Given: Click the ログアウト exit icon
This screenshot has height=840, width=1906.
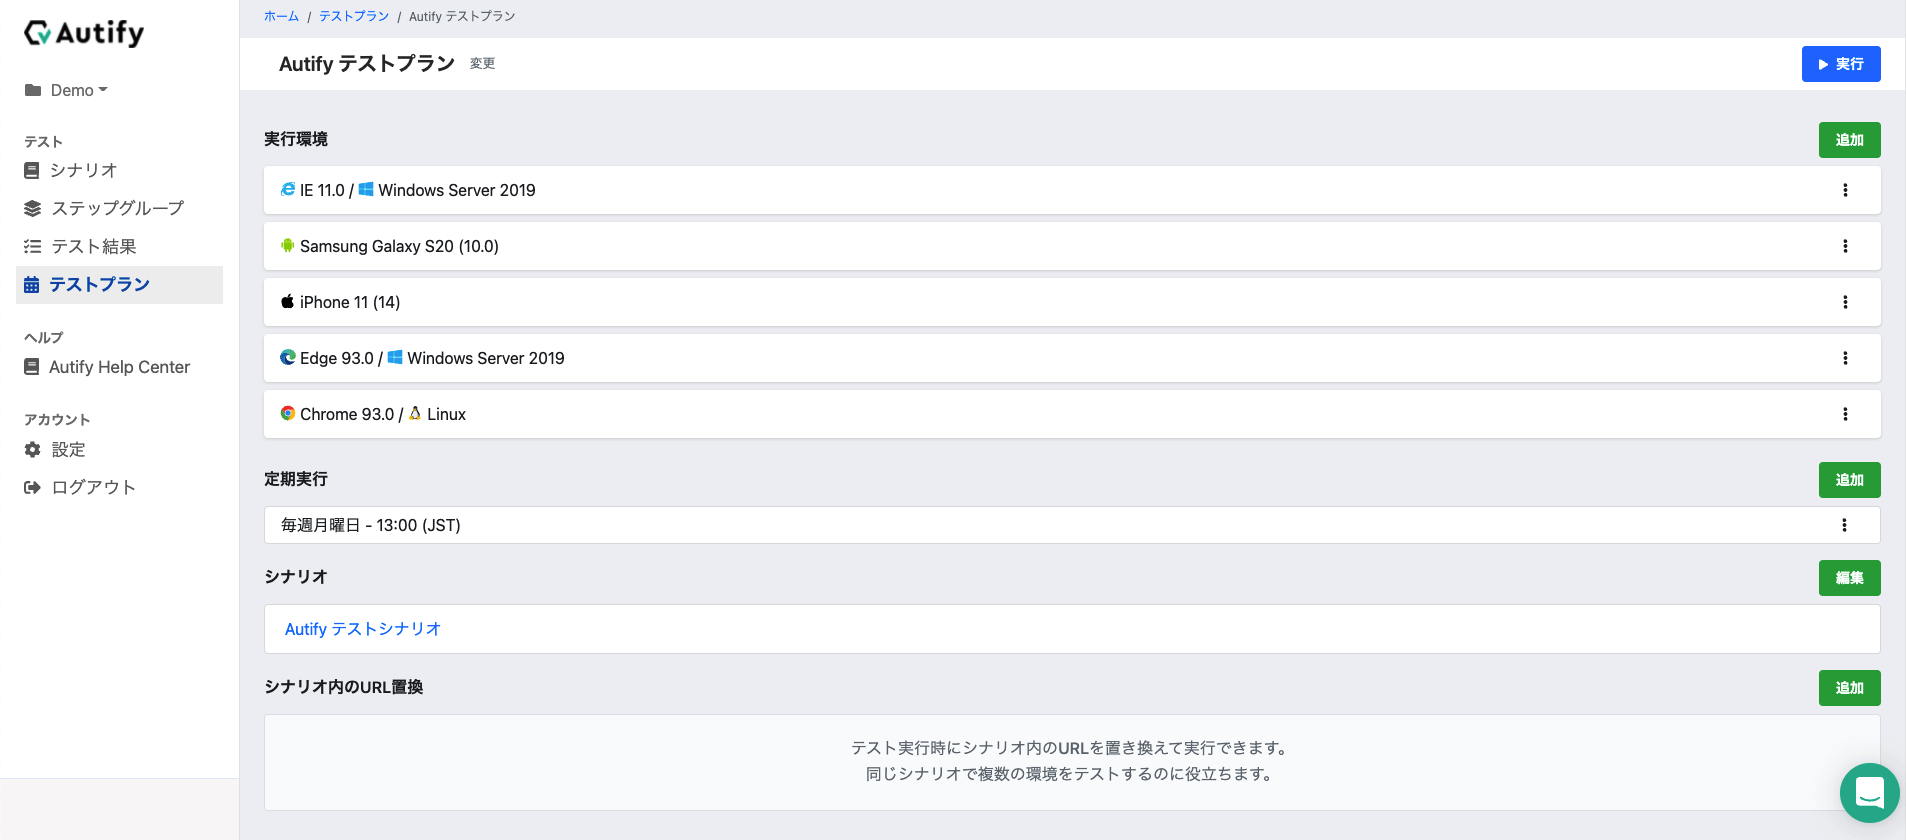Looking at the screenshot, I should point(32,487).
